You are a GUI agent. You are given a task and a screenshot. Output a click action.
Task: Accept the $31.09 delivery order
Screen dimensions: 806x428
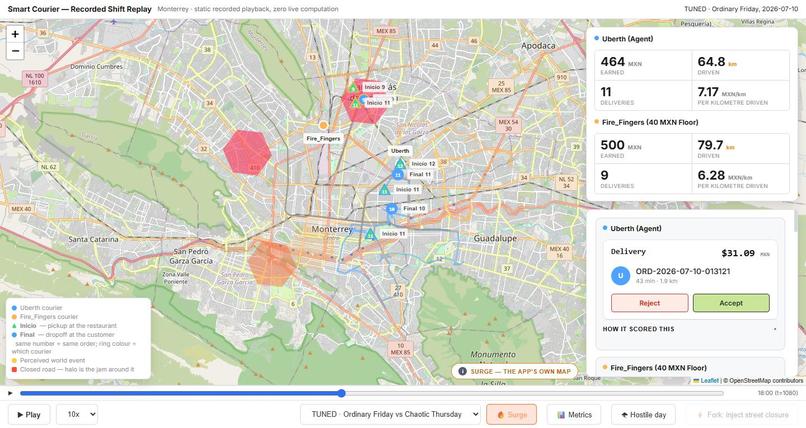coord(731,303)
